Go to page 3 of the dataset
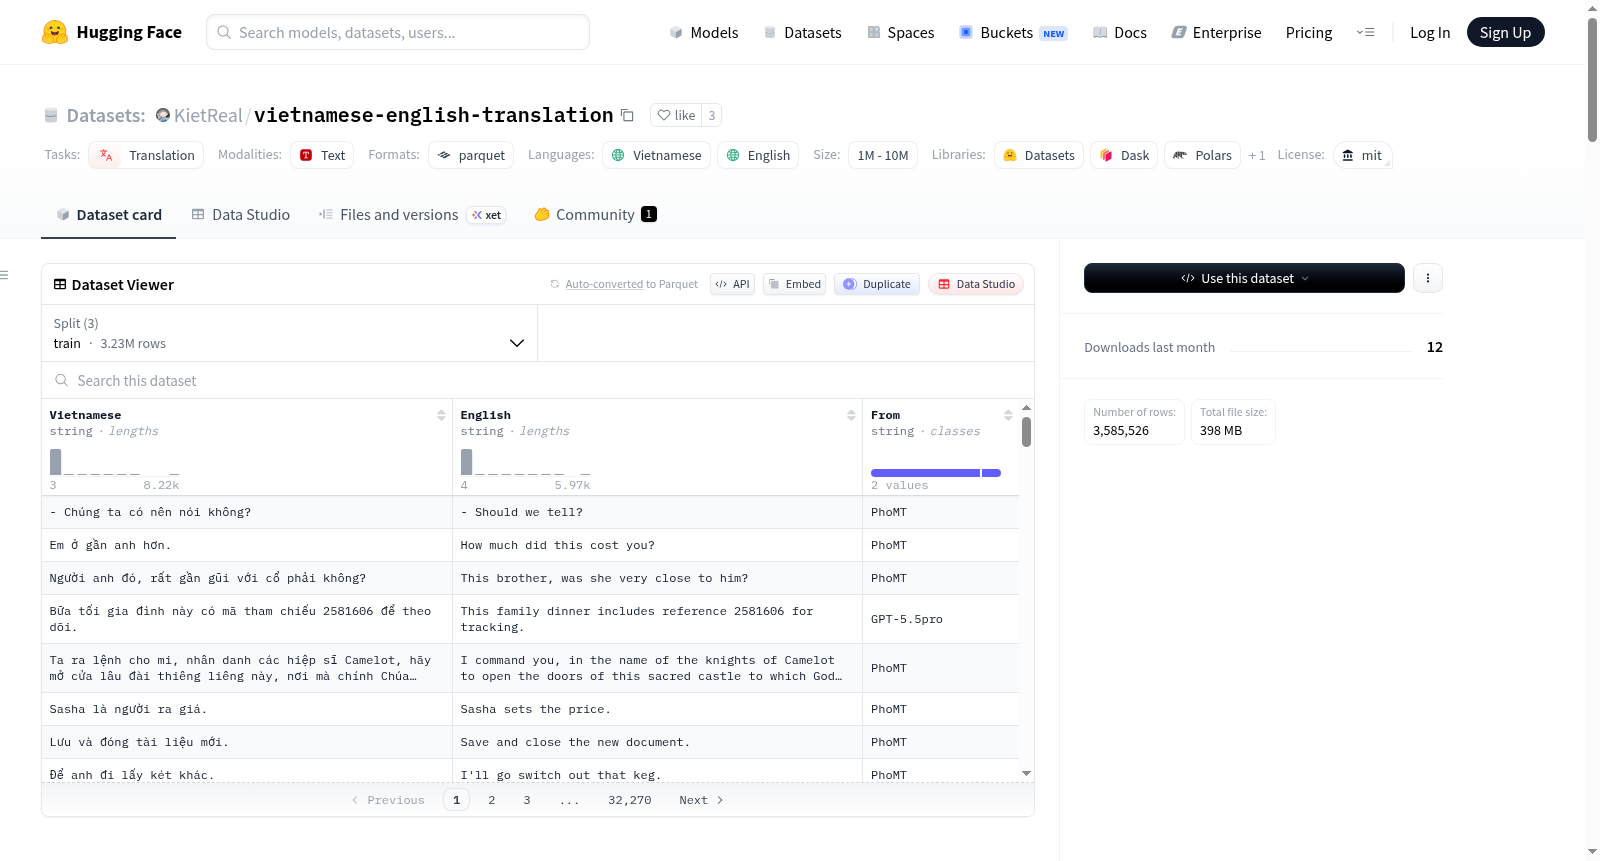1600x861 pixels. (x=527, y=800)
